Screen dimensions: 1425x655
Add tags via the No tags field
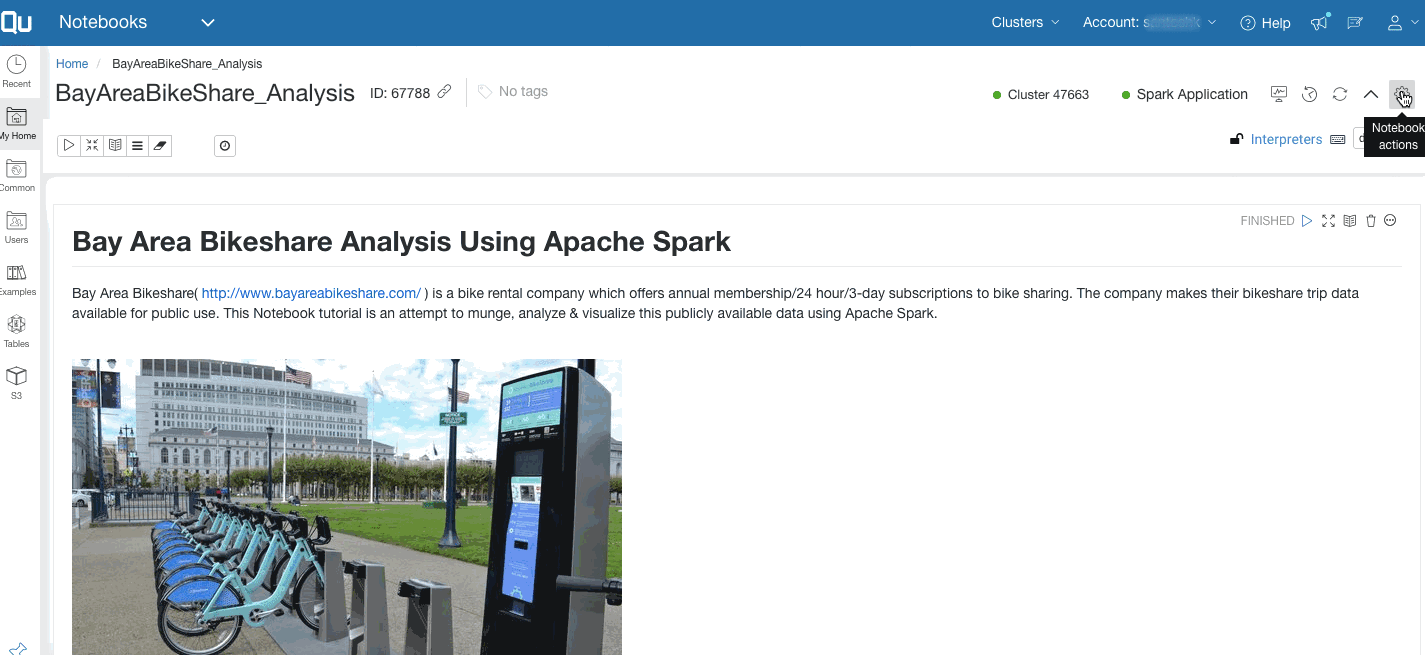[513, 92]
